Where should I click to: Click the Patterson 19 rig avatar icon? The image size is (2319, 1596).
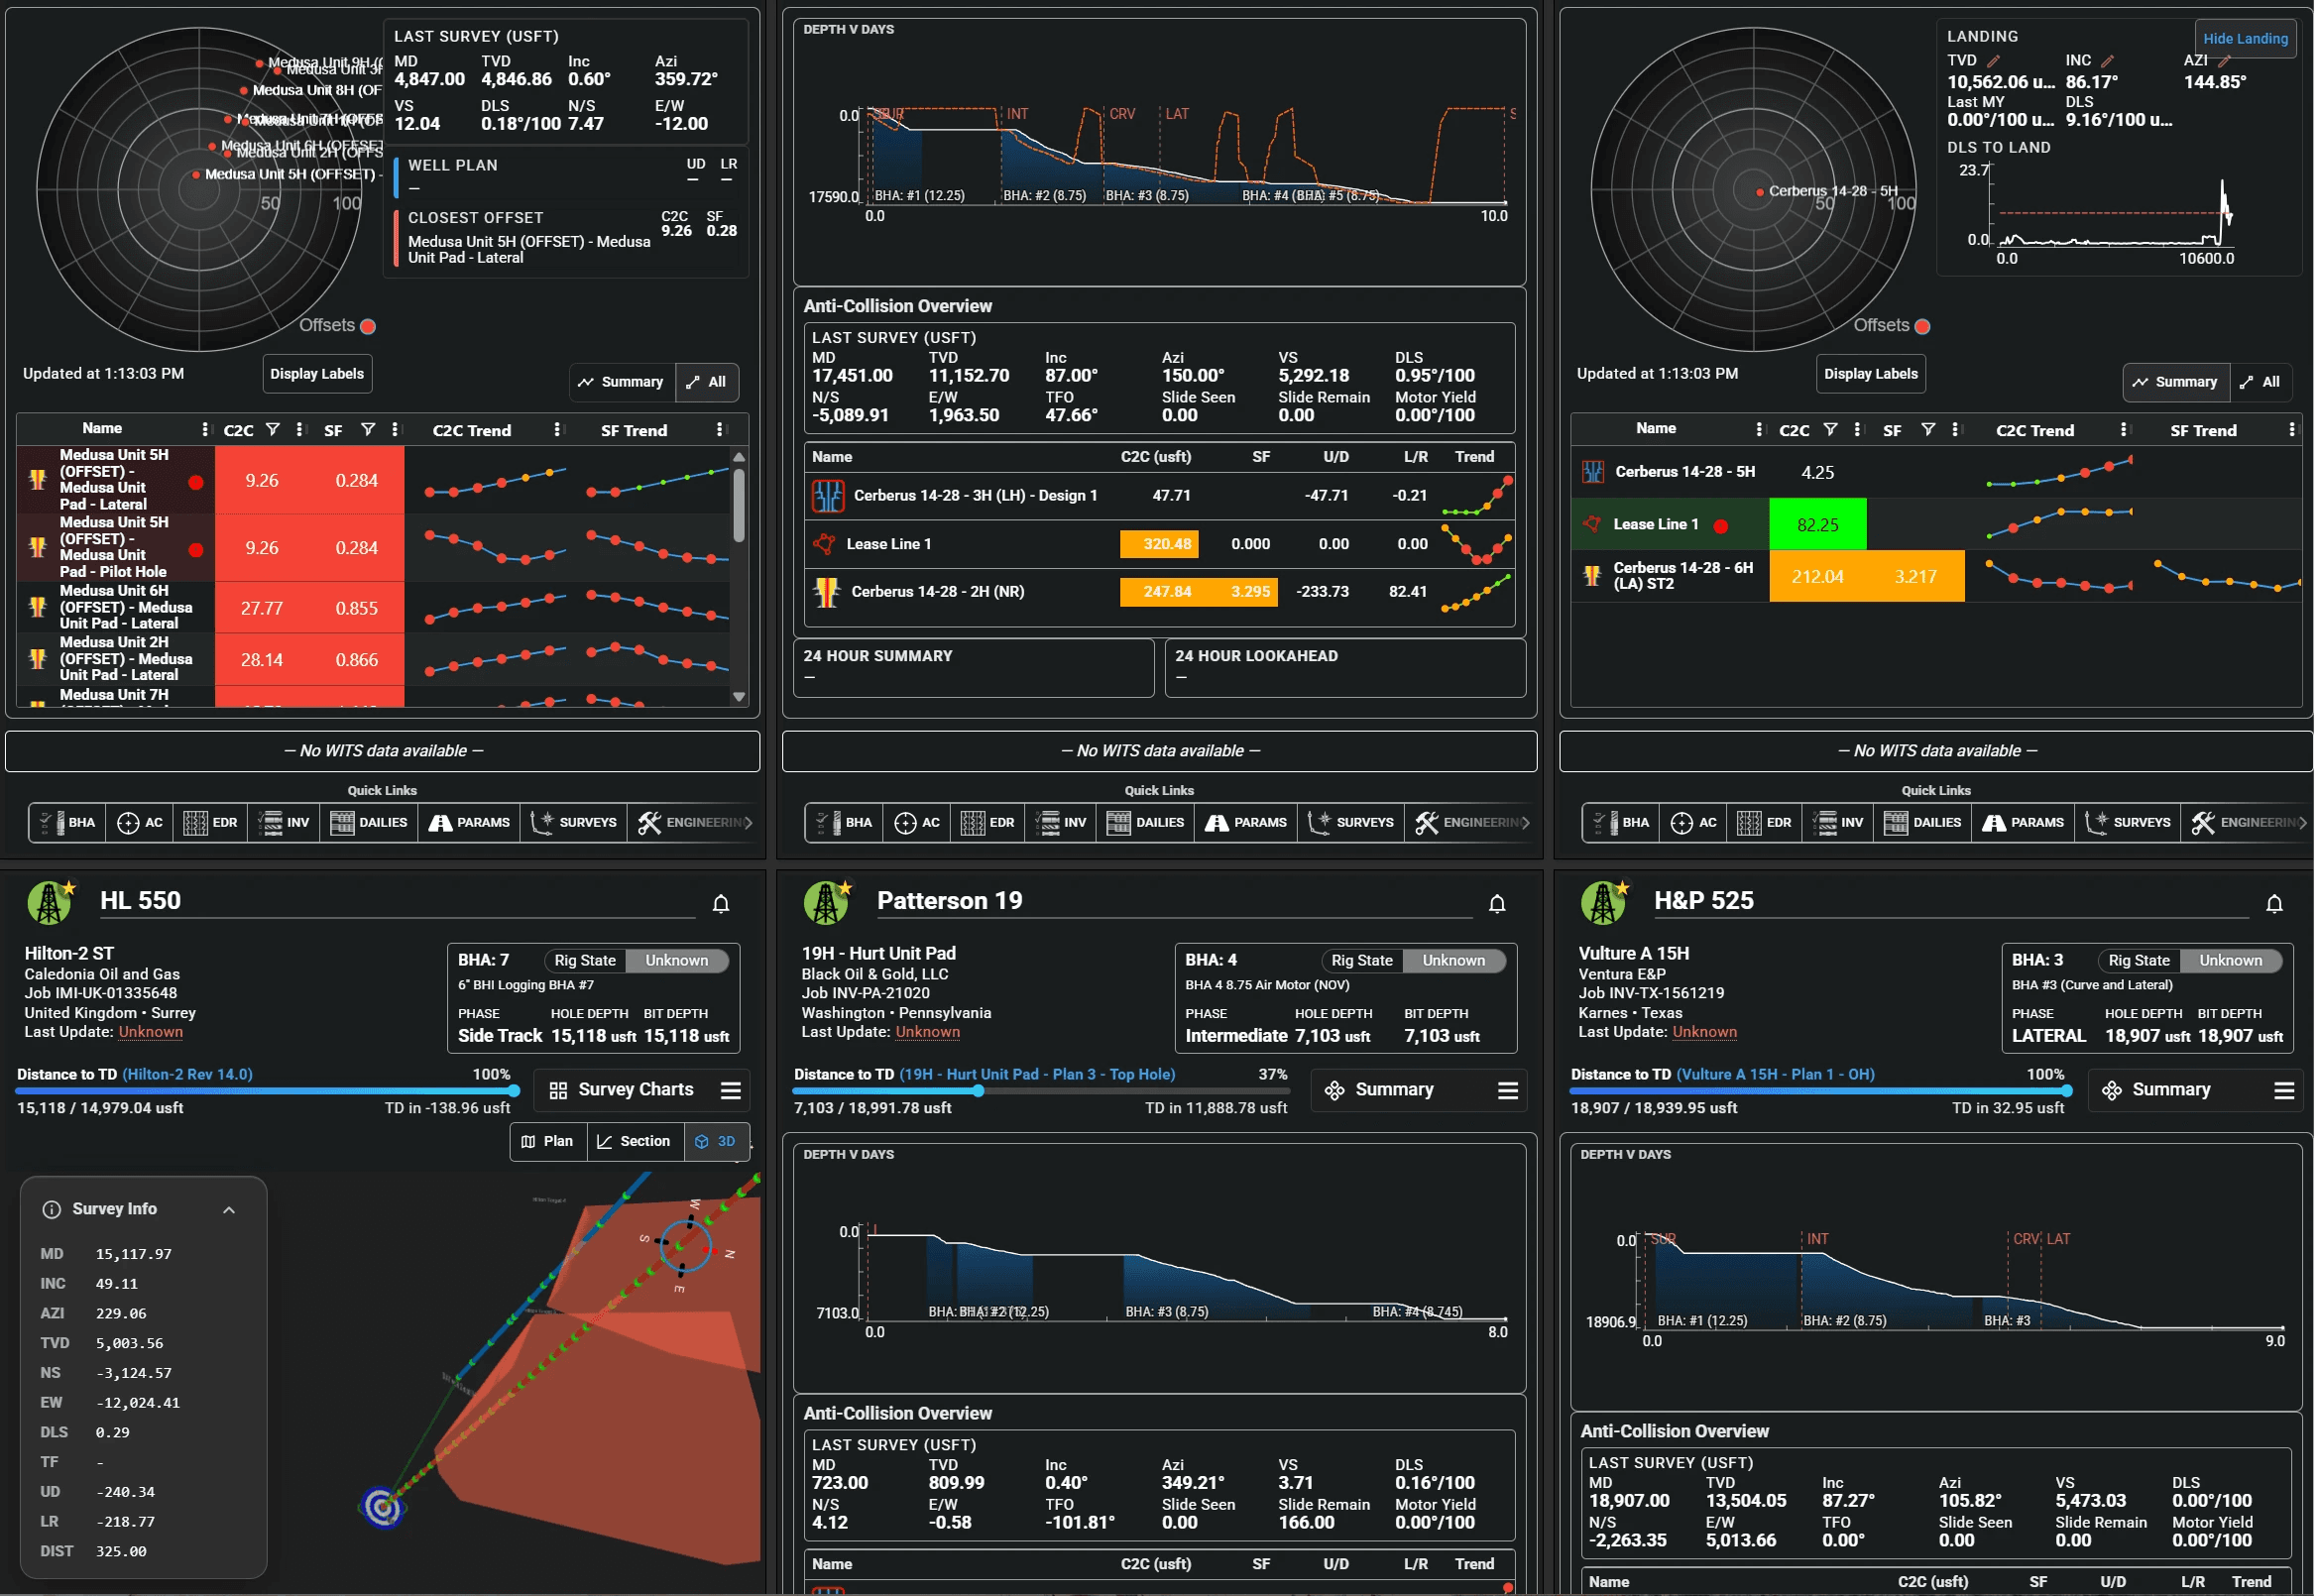(826, 903)
